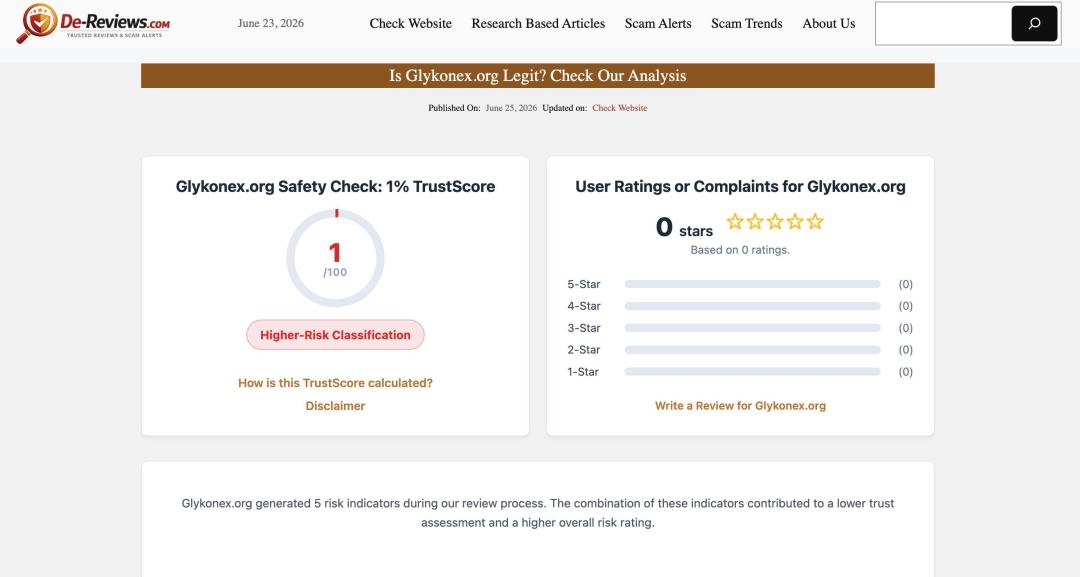Click the red Check Website category link

click(620, 108)
